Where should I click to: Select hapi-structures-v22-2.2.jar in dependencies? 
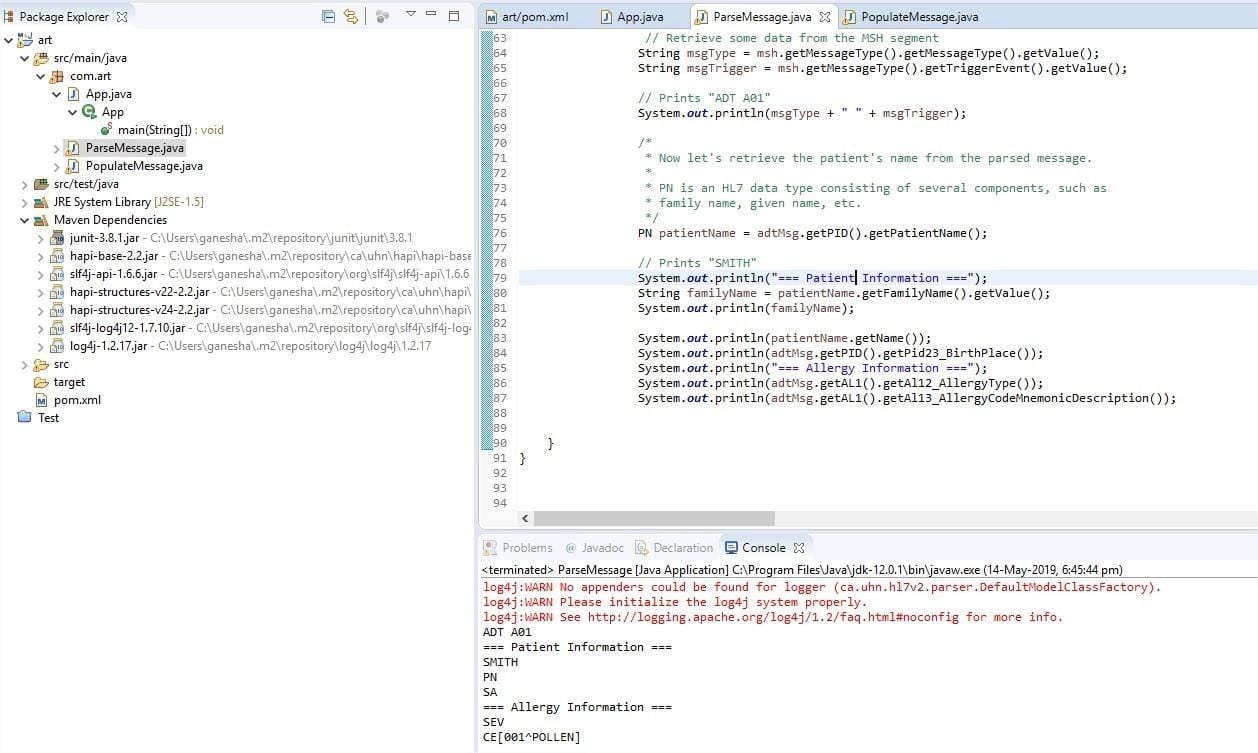coord(139,292)
